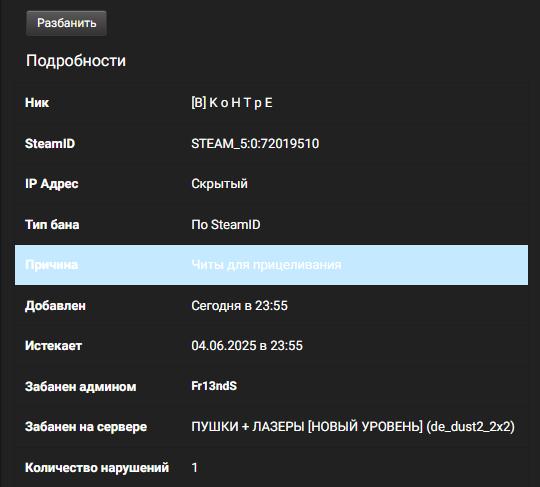
Task: Click the Сегодня в 23:55 added time
Action: click(x=239, y=305)
